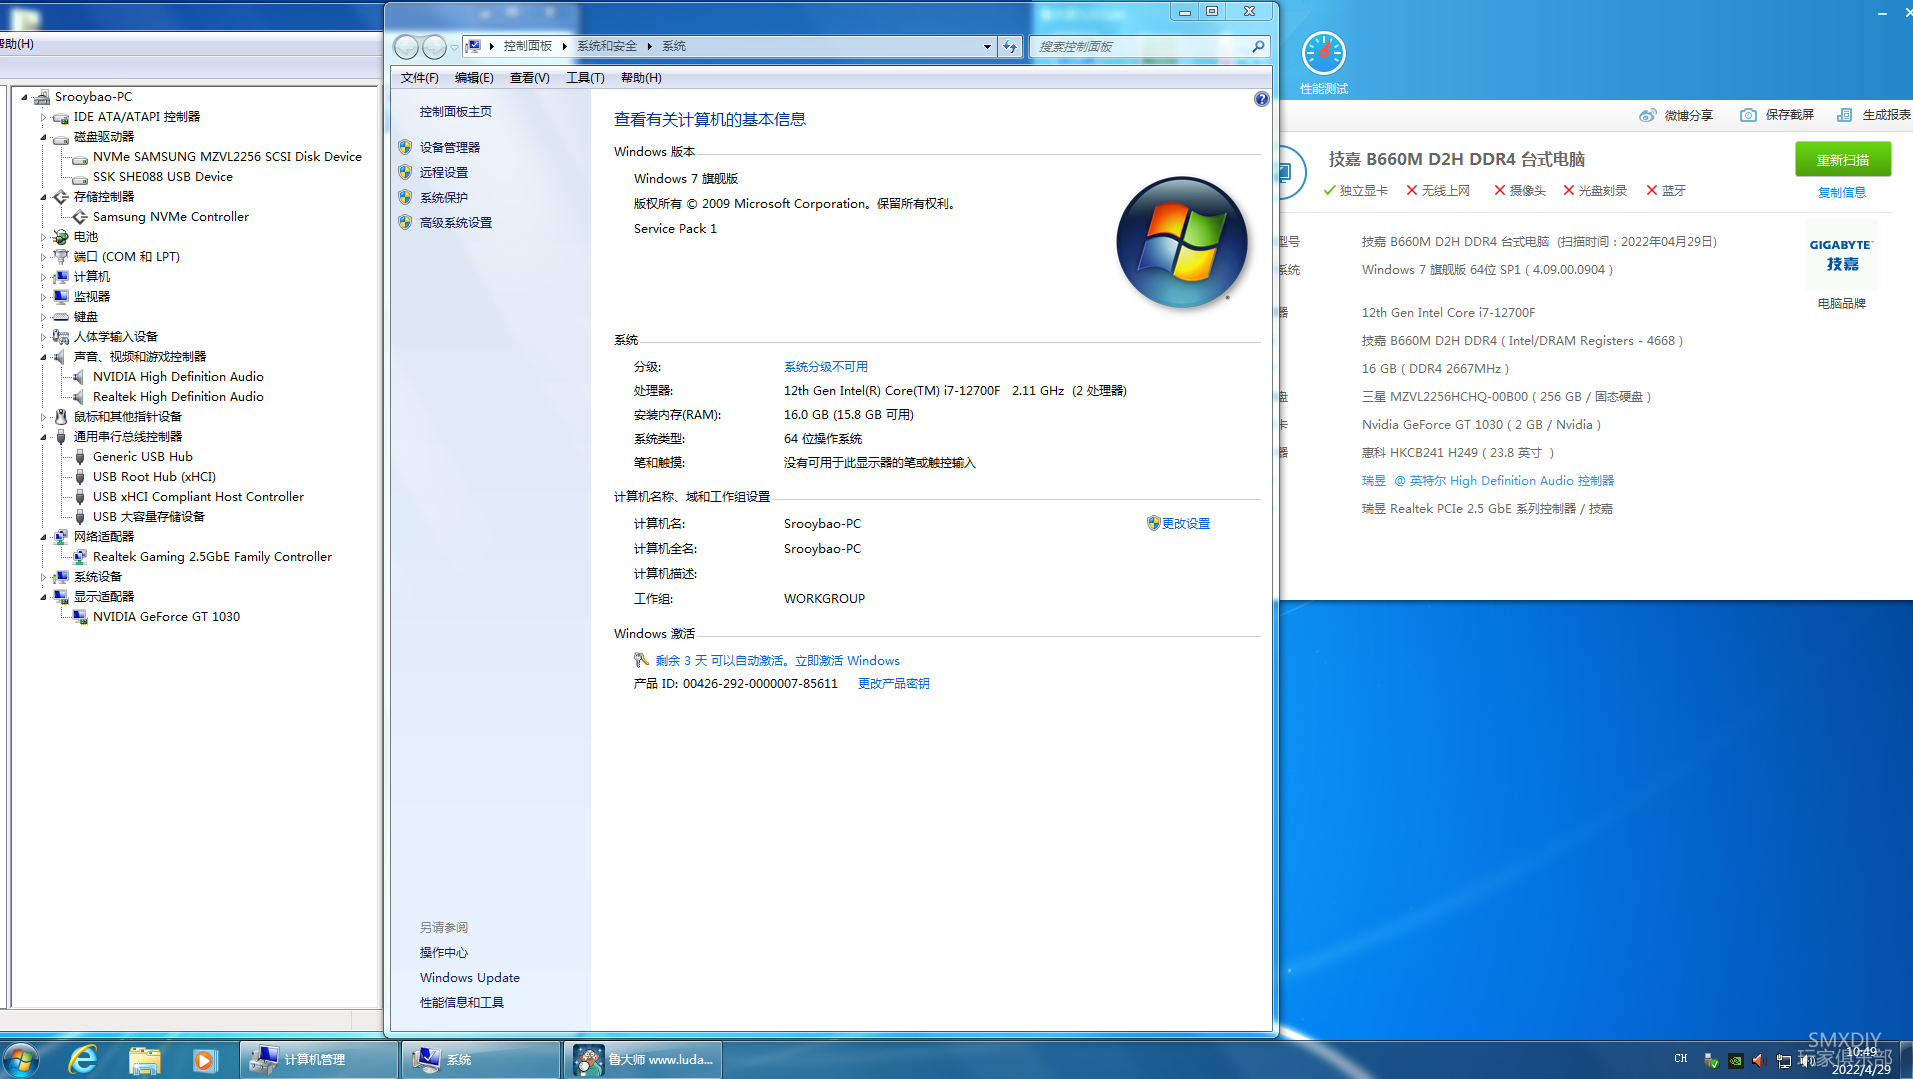Click the change settings shield icon
The height and width of the screenshot is (1079, 1913).
click(x=1153, y=523)
